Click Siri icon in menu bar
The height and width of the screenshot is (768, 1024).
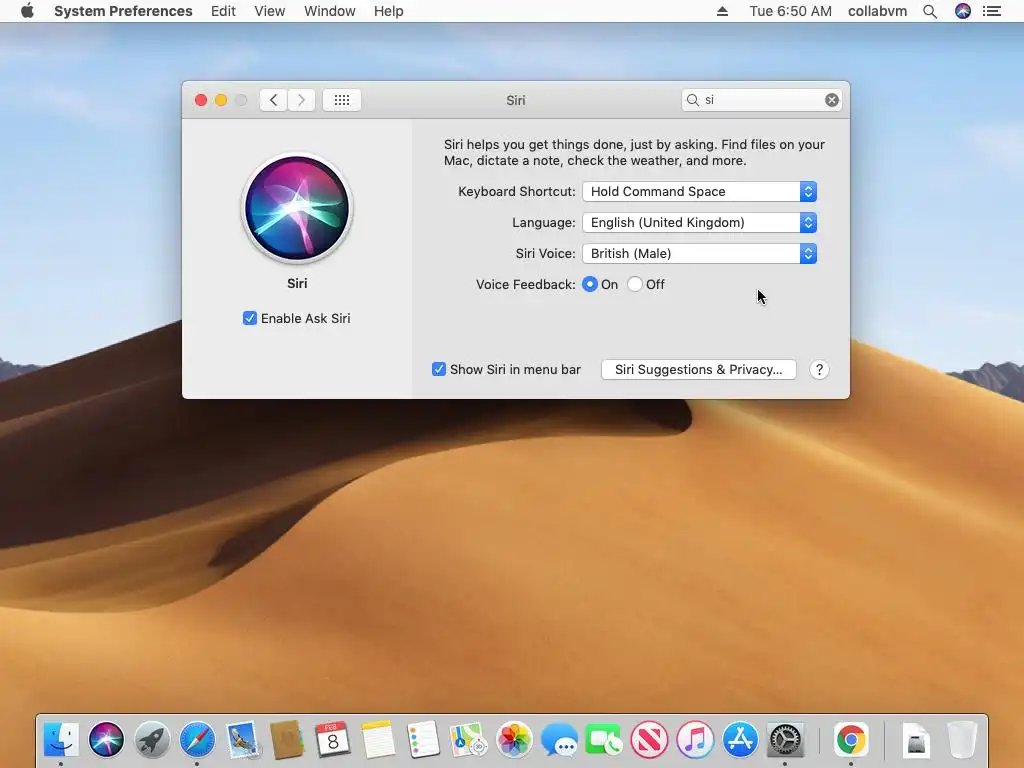963,11
